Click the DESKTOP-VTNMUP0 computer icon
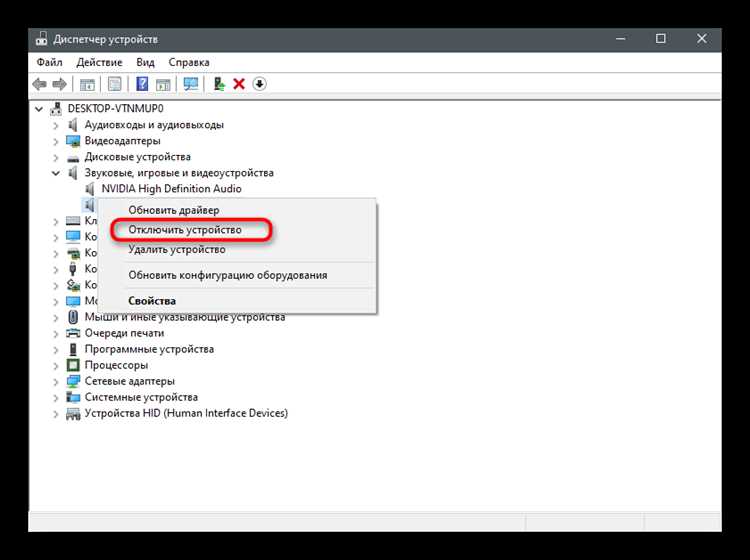 (x=56, y=109)
